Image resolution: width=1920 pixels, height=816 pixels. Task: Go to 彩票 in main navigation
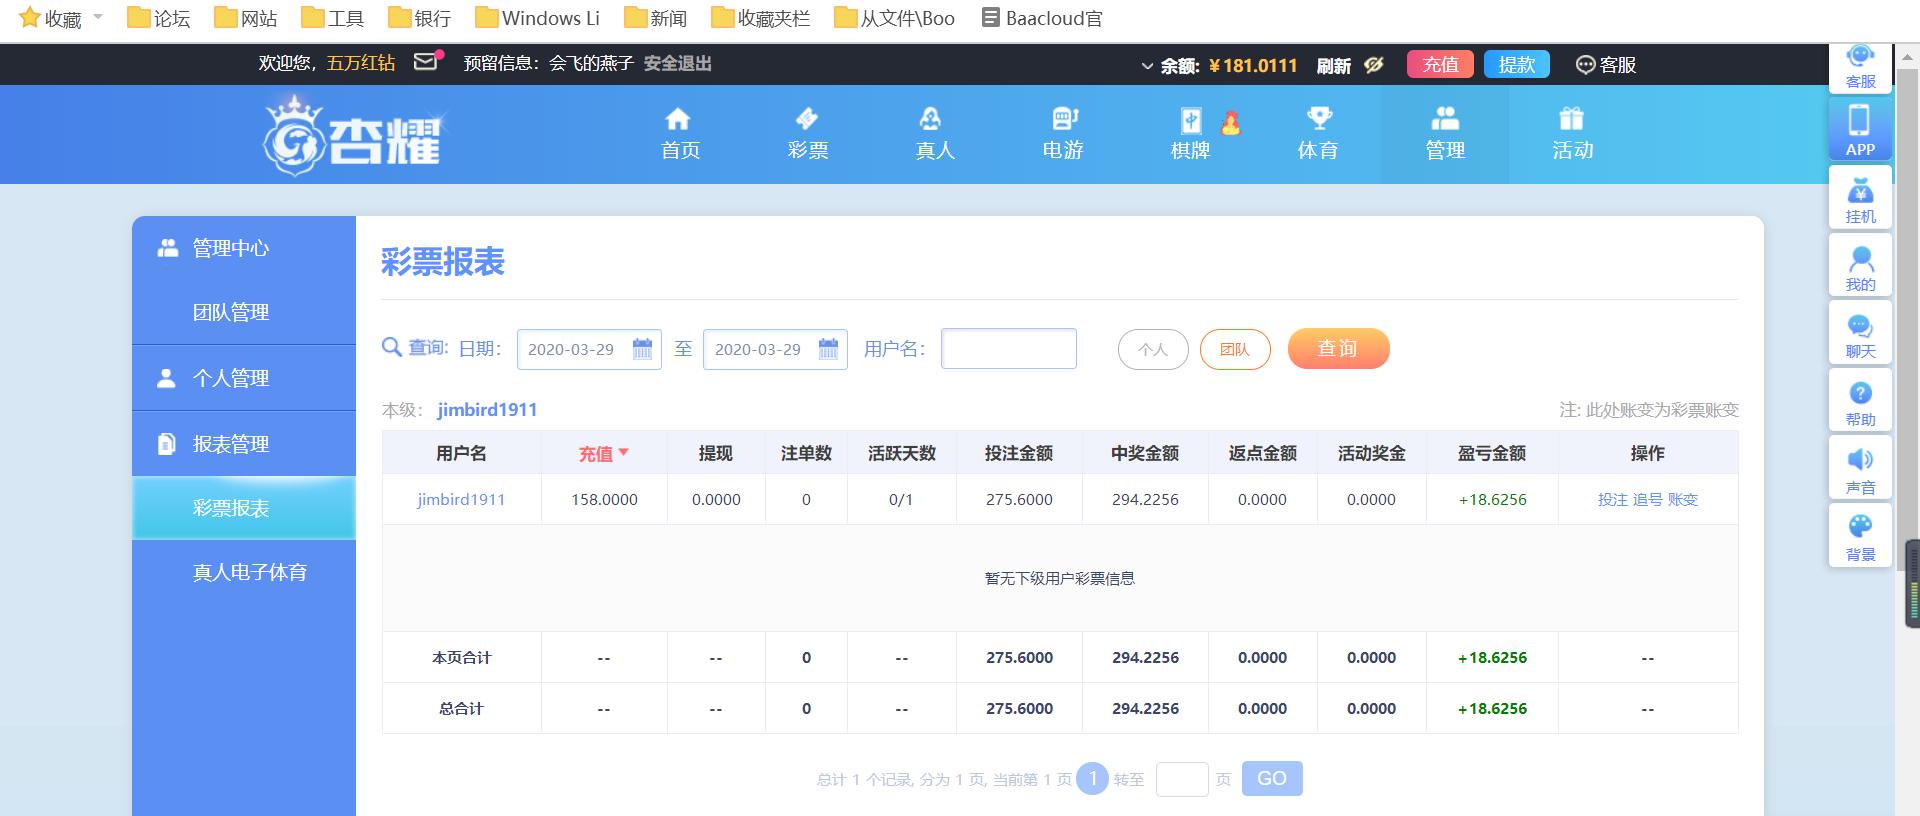808,134
